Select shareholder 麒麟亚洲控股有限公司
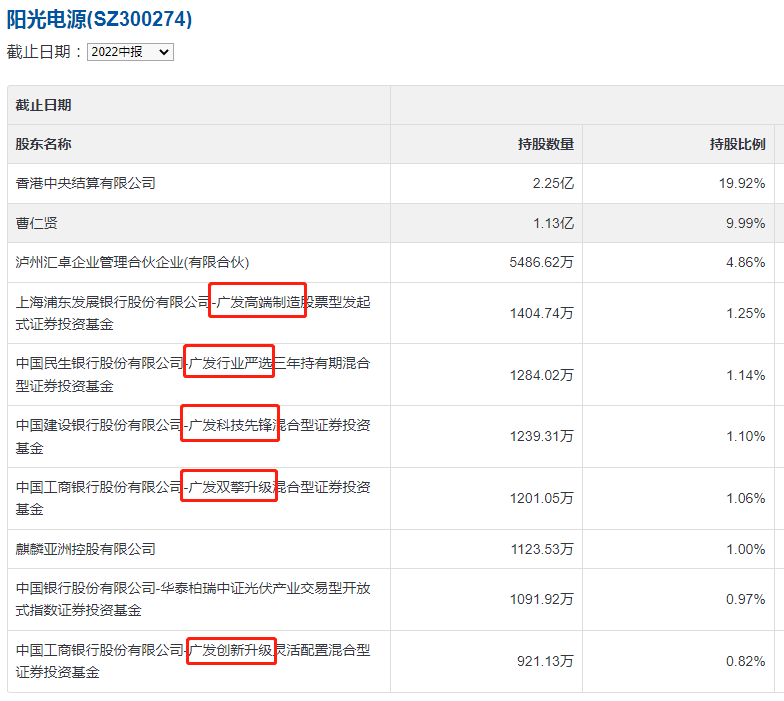The height and width of the screenshot is (701, 784). (x=86, y=549)
